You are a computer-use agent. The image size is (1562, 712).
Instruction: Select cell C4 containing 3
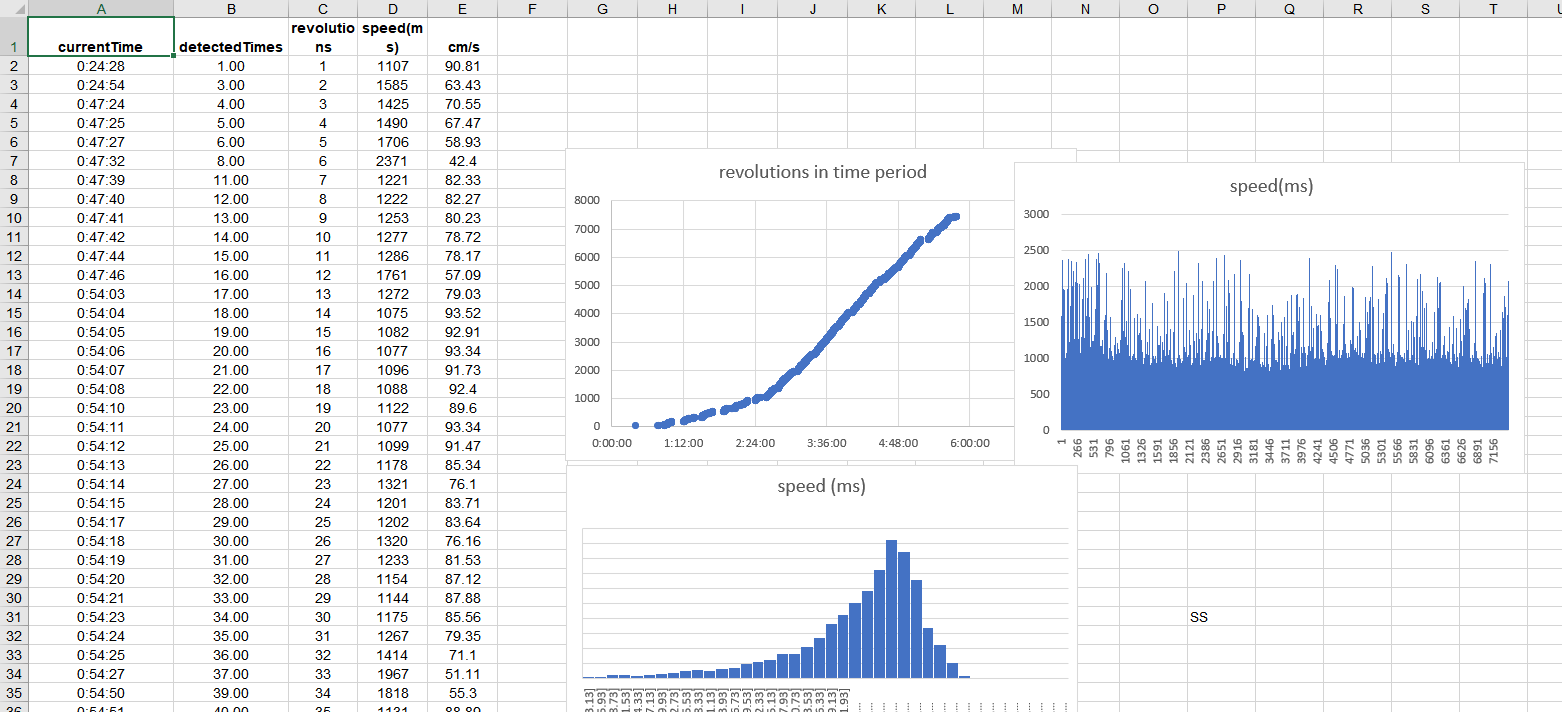click(x=322, y=104)
